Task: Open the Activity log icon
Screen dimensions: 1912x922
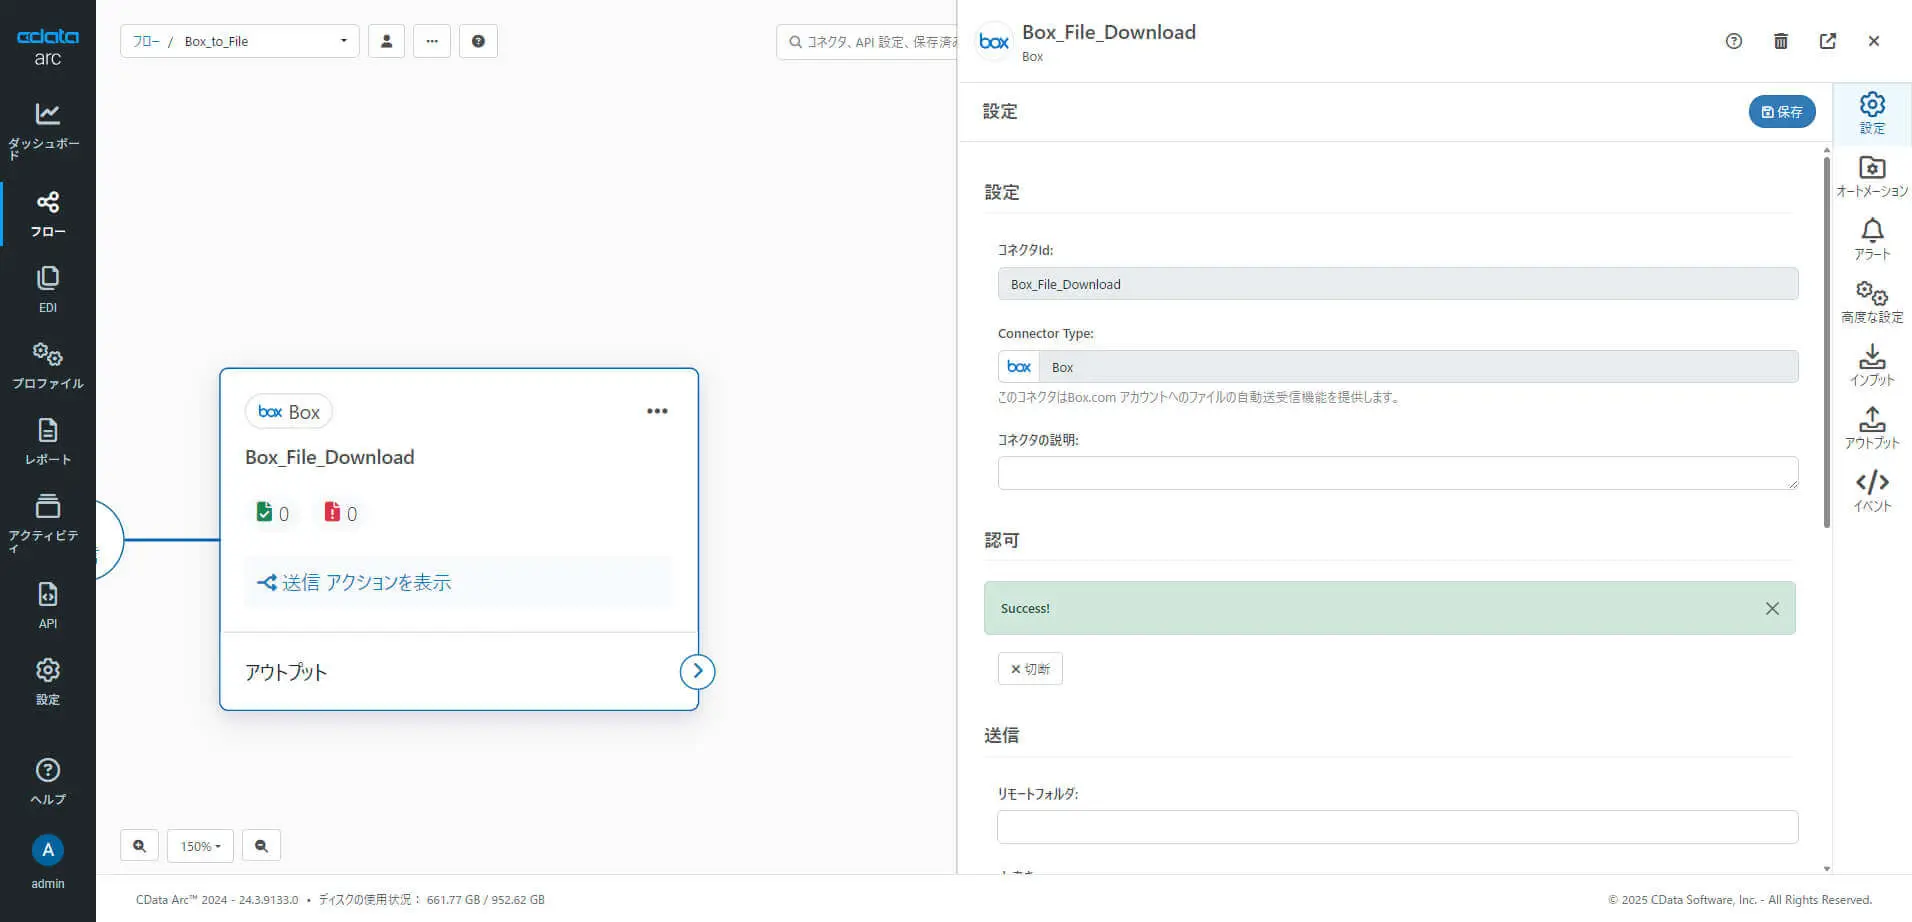Action: tap(47, 521)
